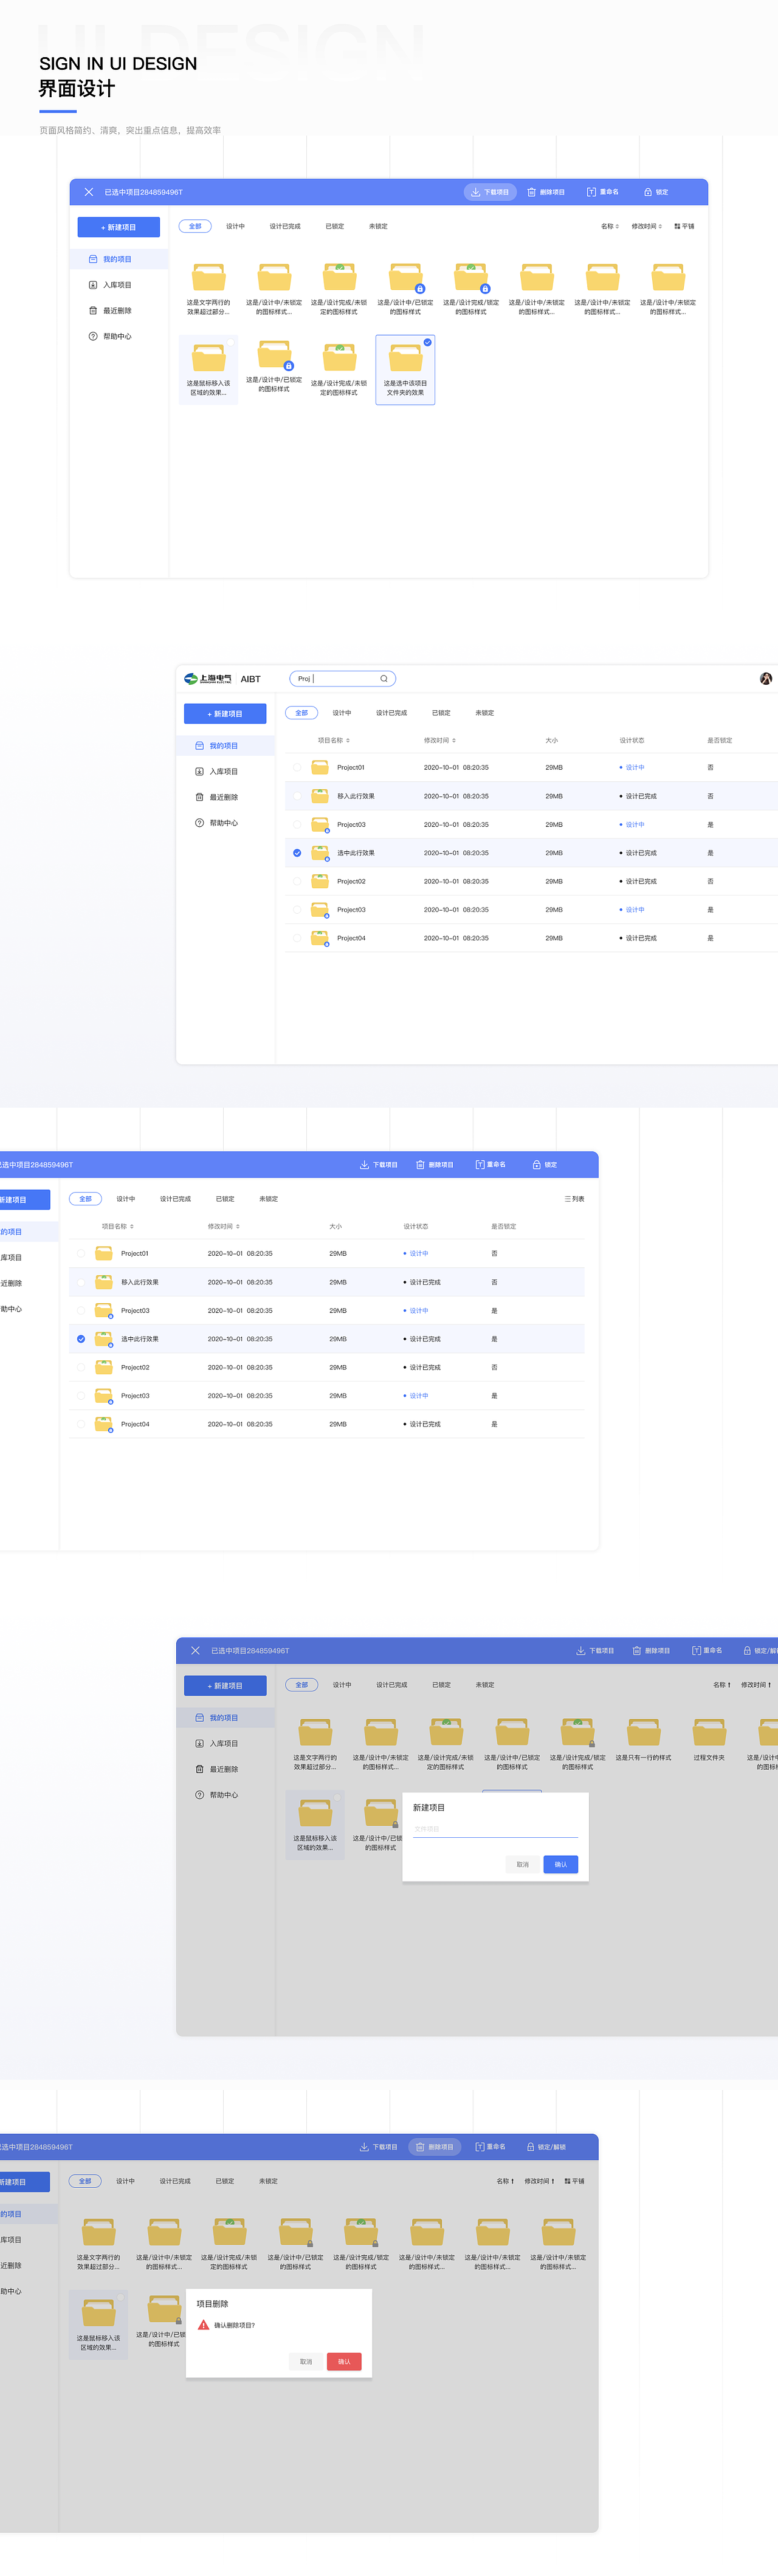Image resolution: width=778 pixels, height=2576 pixels.
Task: Sort by 名称 in the top grid view
Action: point(610,226)
